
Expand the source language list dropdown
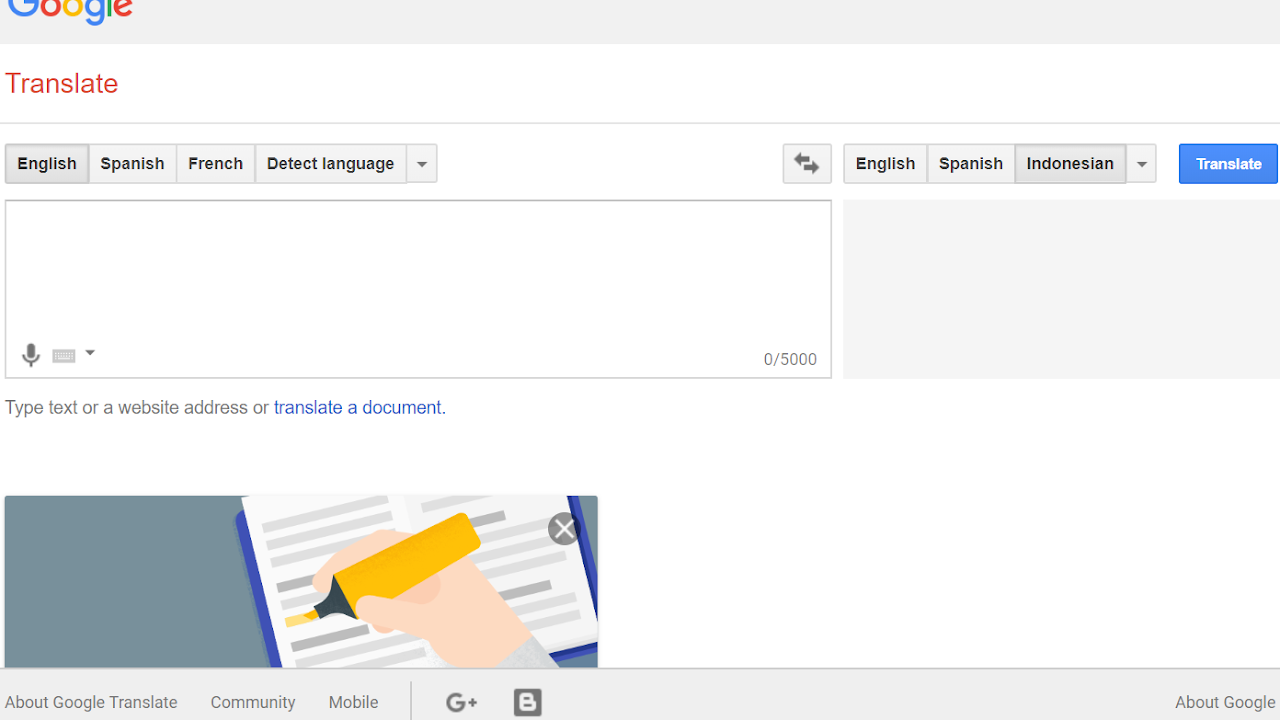pyautogui.click(x=422, y=164)
